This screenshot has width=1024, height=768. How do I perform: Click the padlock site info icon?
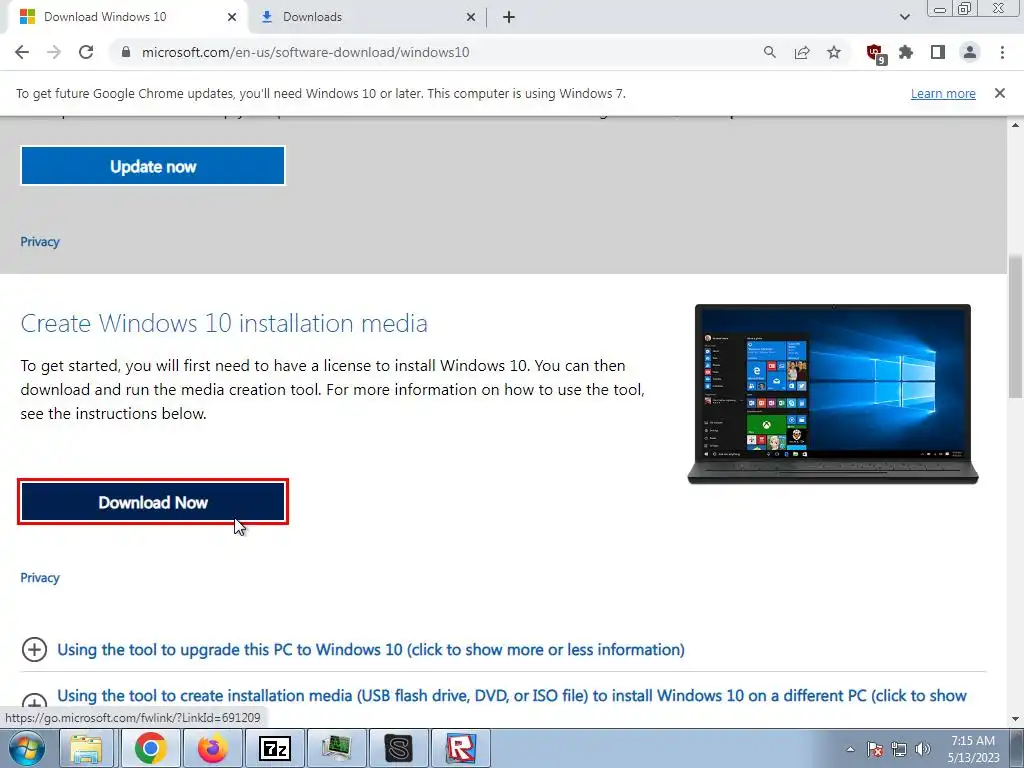coord(126,52)
